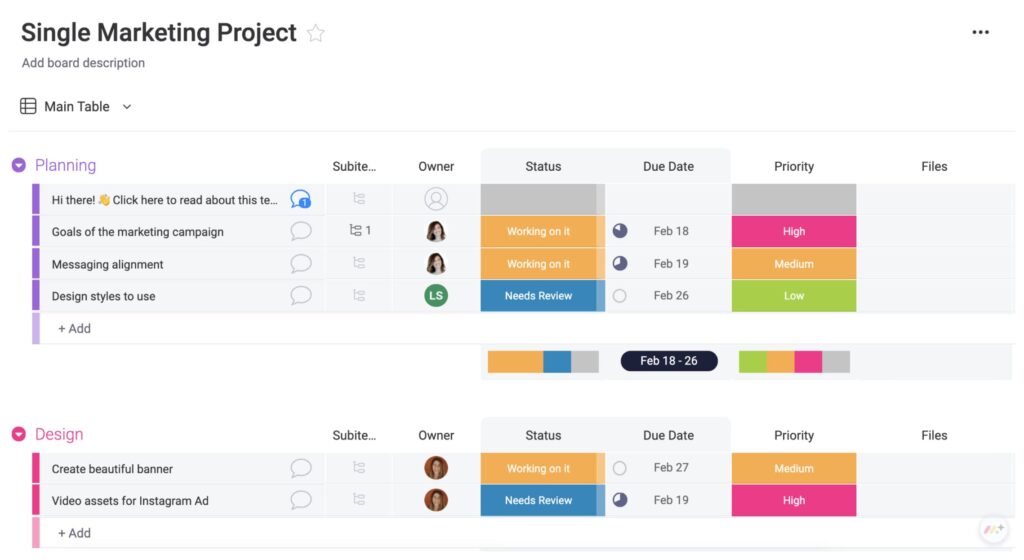
Task: Change the High priority cell on Goals row
Action: pos(793,231)
